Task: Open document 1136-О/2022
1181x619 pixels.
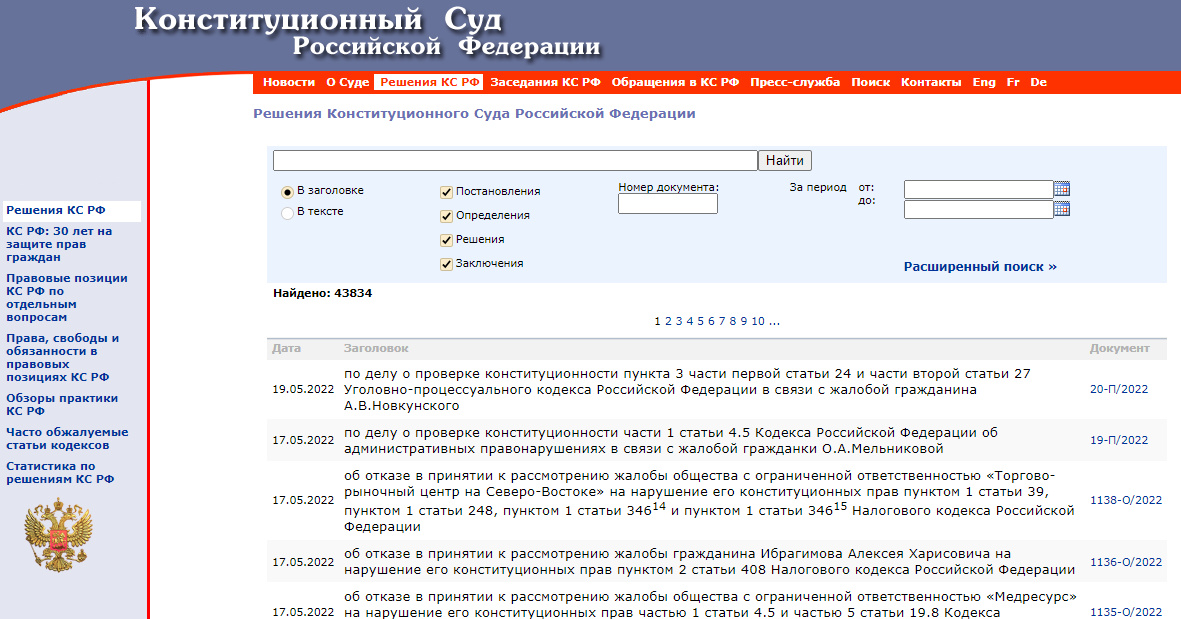Action: (1126, 562)
